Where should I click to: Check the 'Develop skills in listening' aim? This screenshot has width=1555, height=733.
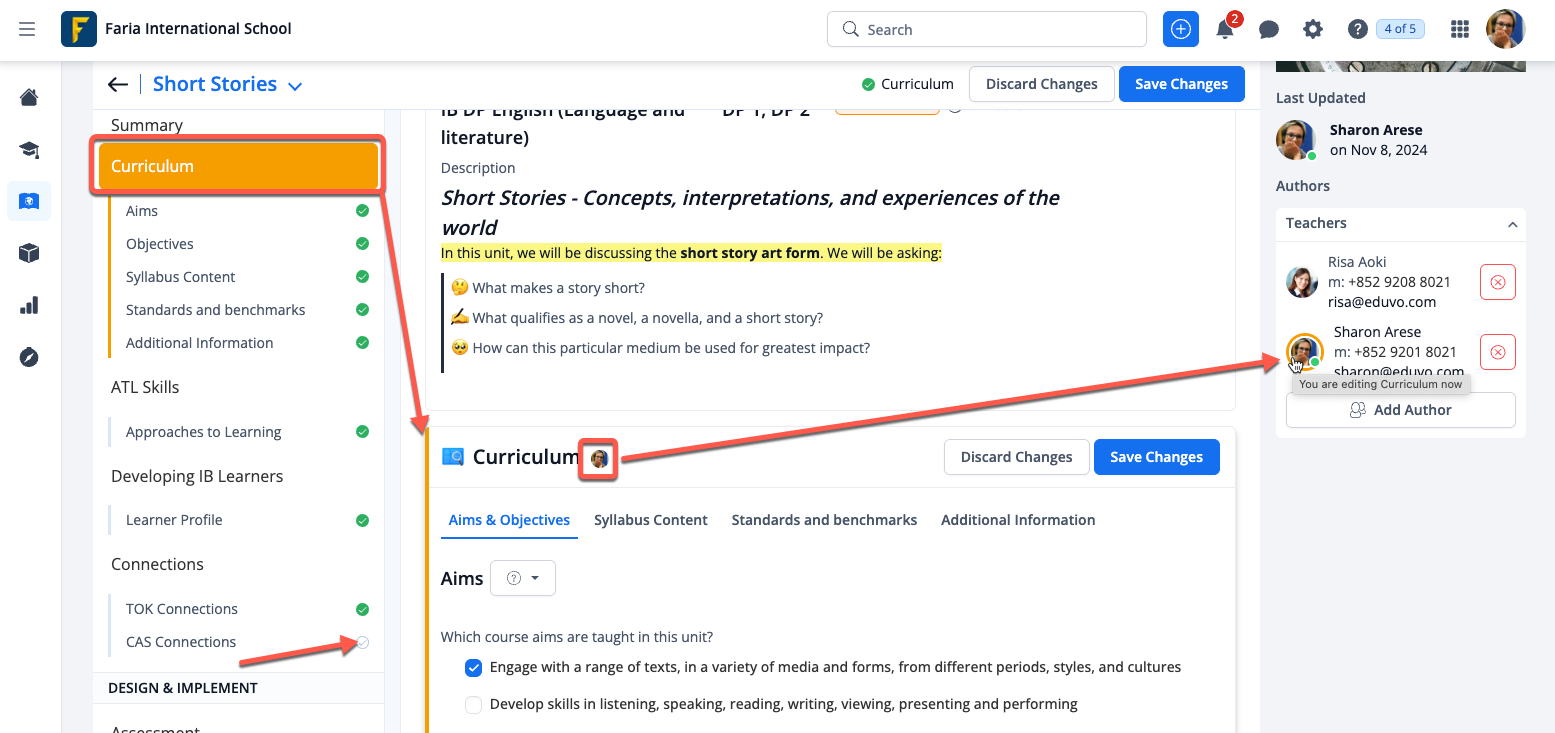[474, 704]
